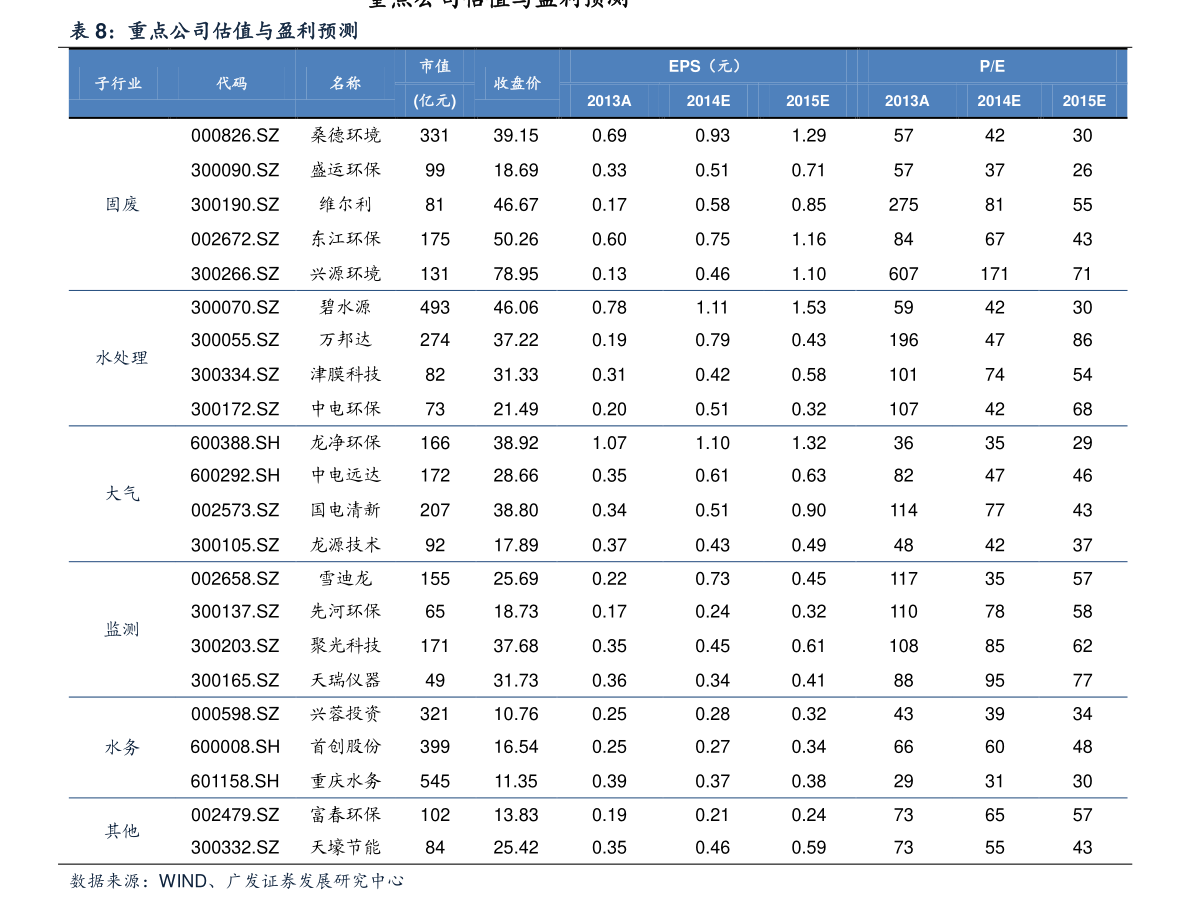Click the 2014E header under EPS
The width and height of the screenshot is (1191, 911).
tap(707, 101)
